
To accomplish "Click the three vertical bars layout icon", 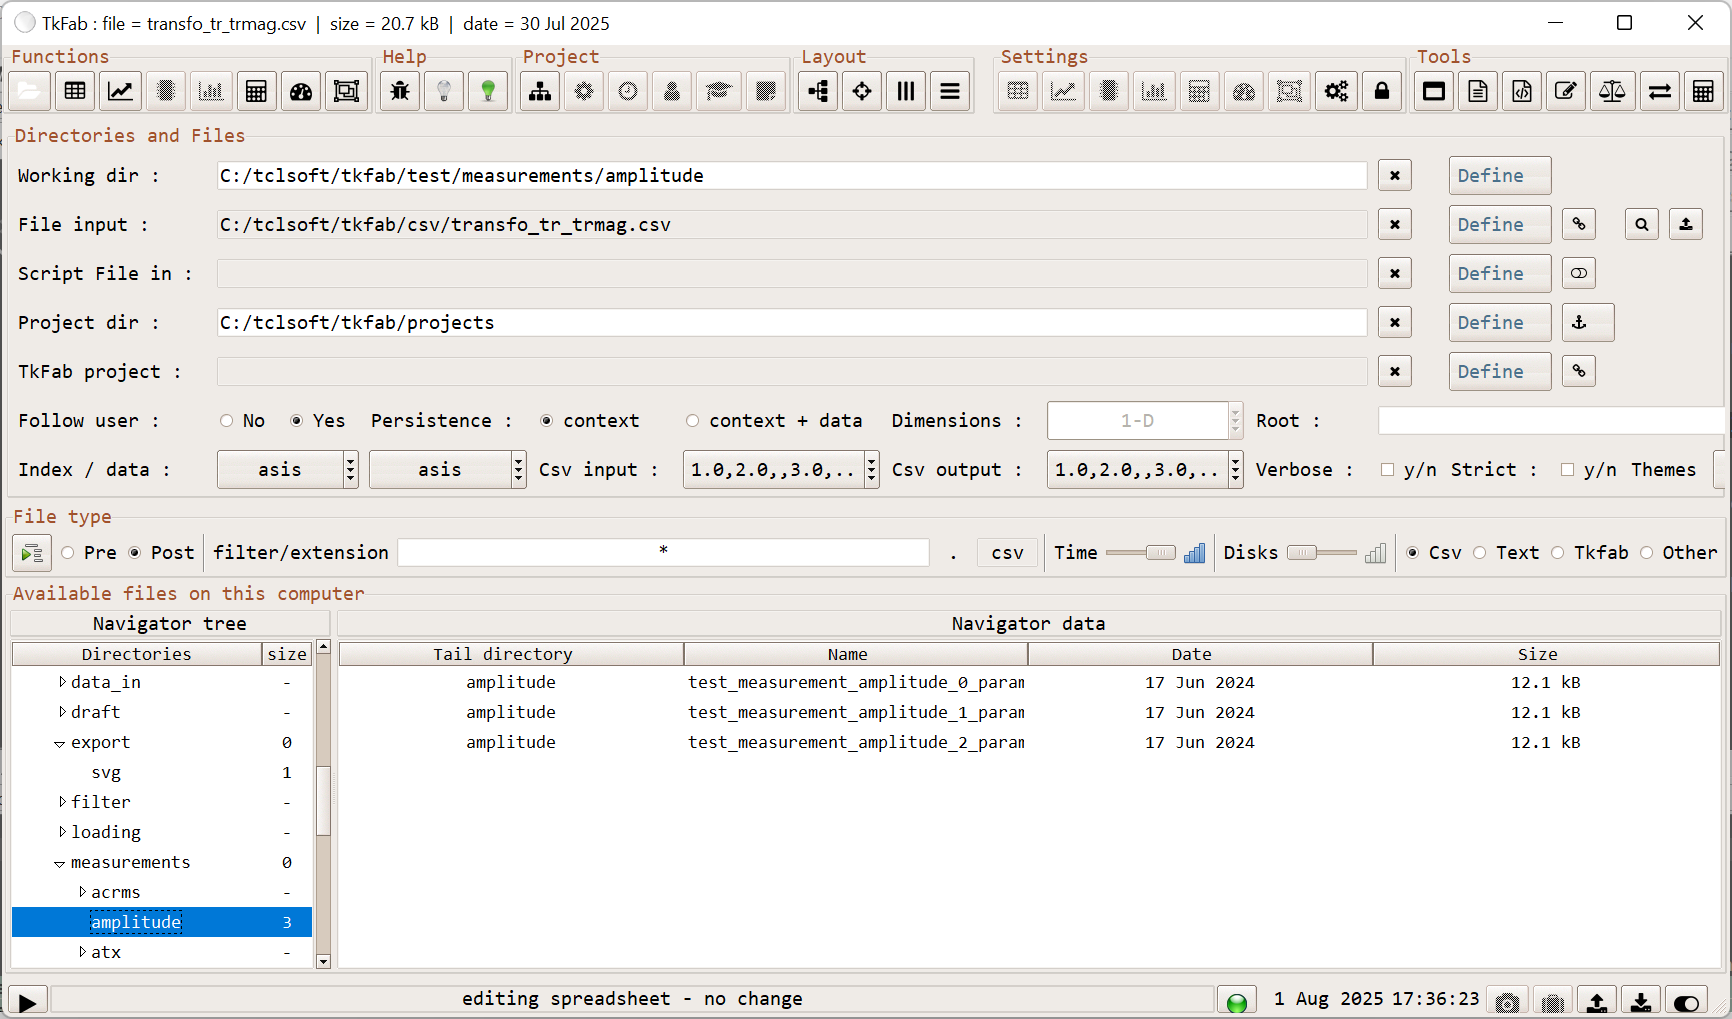I will point(906,92).
